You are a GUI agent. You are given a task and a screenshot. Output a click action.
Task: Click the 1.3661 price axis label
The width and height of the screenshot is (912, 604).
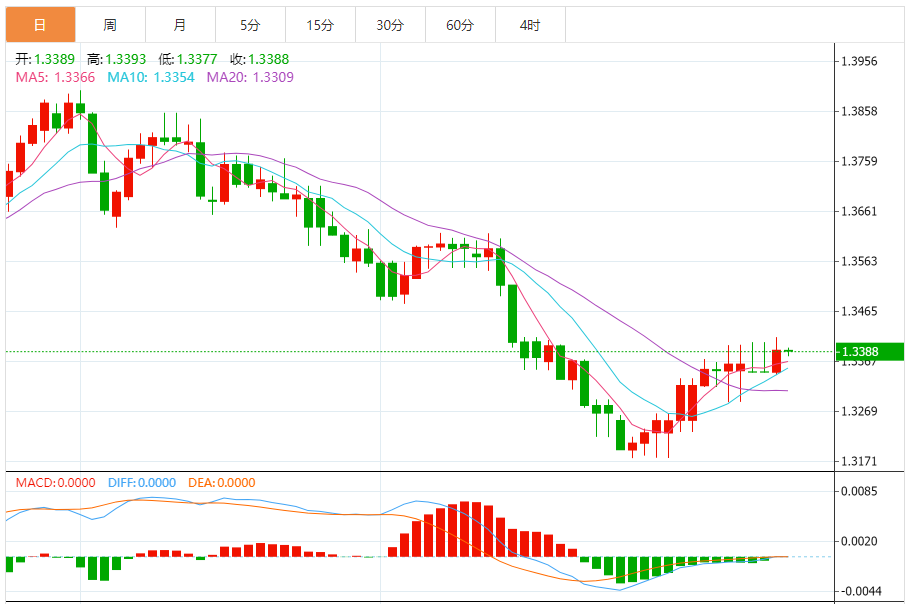pos(859,212)
